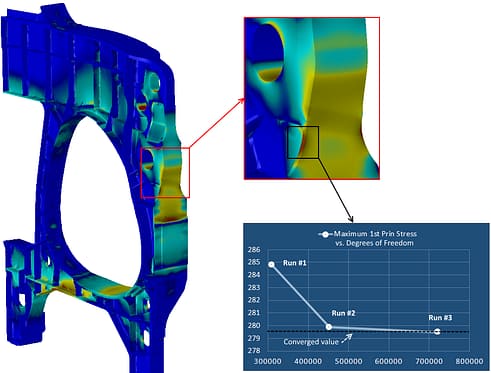Screen dimensions: 491x373
Task: Select the small black box in zoomed view
Action: point(303,142)
